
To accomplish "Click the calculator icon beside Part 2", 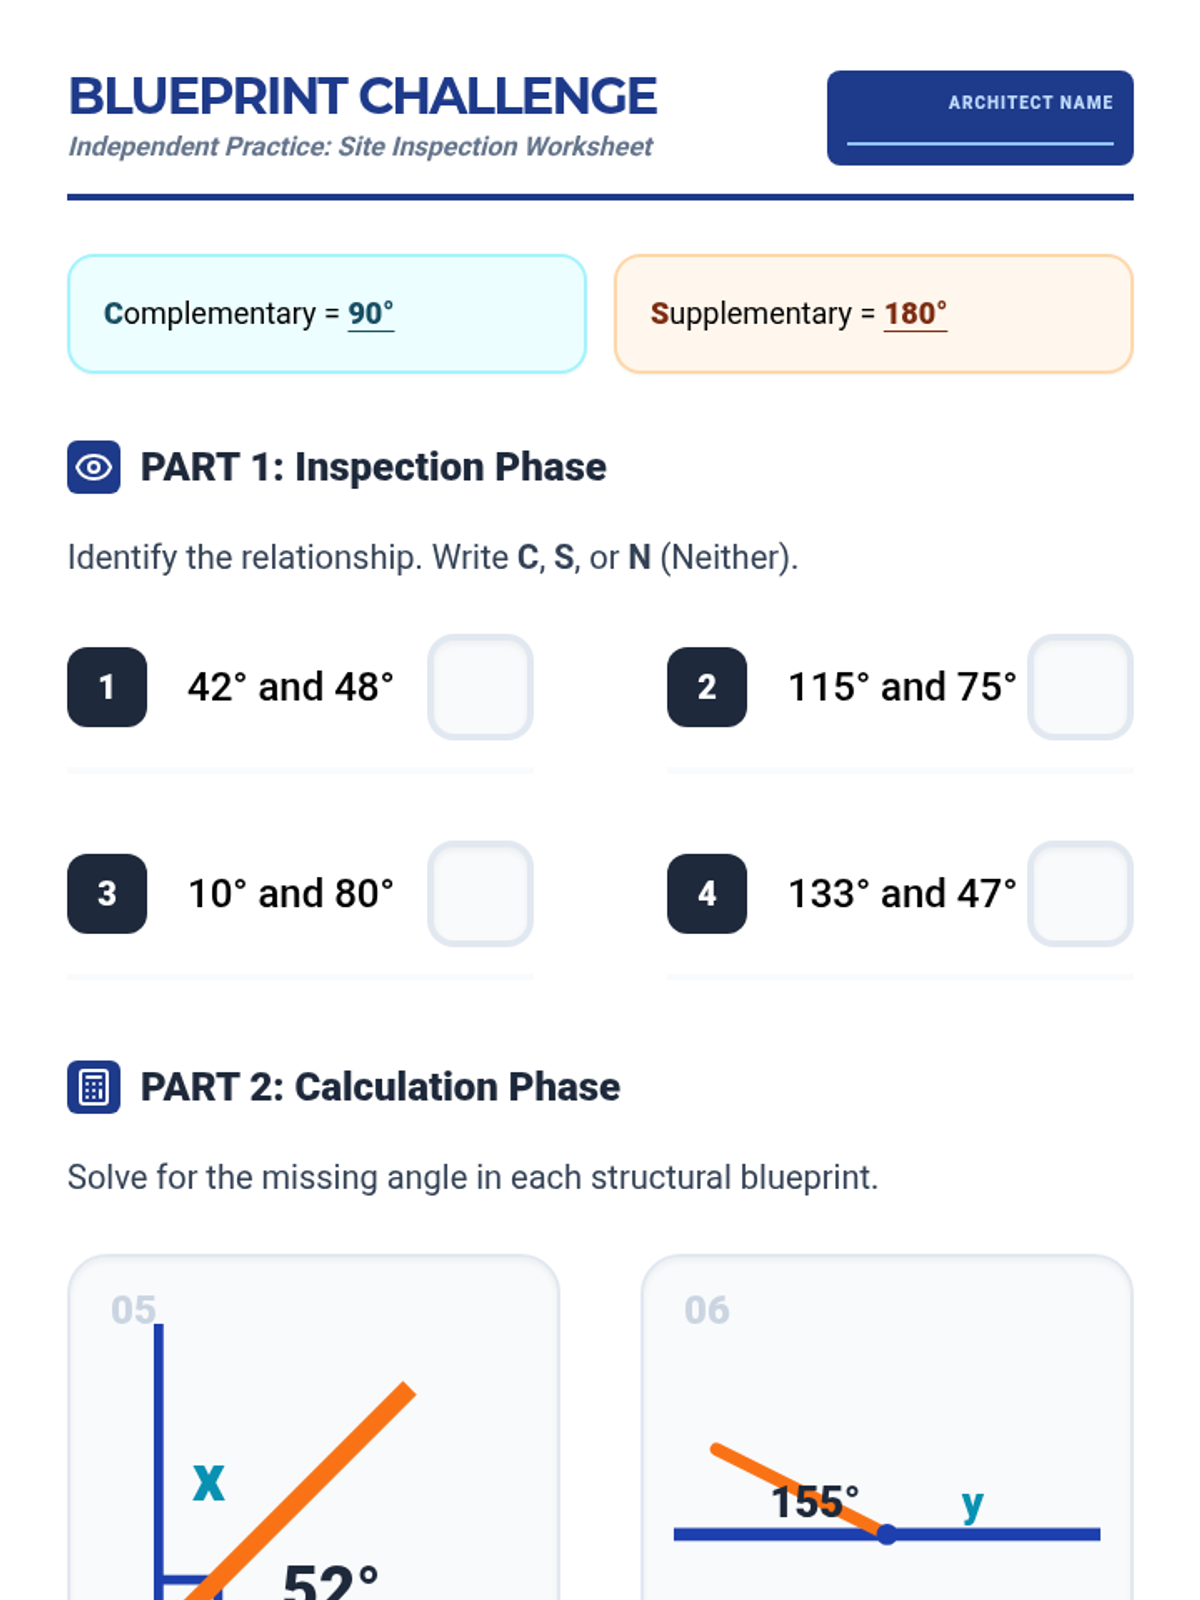I will (94, 1087).
